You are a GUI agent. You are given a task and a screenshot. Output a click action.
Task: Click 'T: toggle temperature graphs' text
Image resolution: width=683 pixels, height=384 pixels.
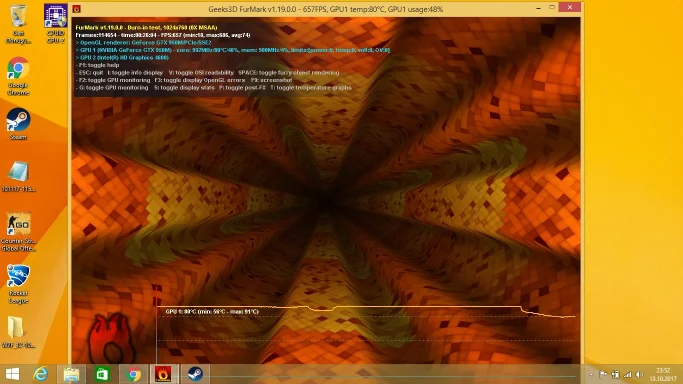(311, 88)
